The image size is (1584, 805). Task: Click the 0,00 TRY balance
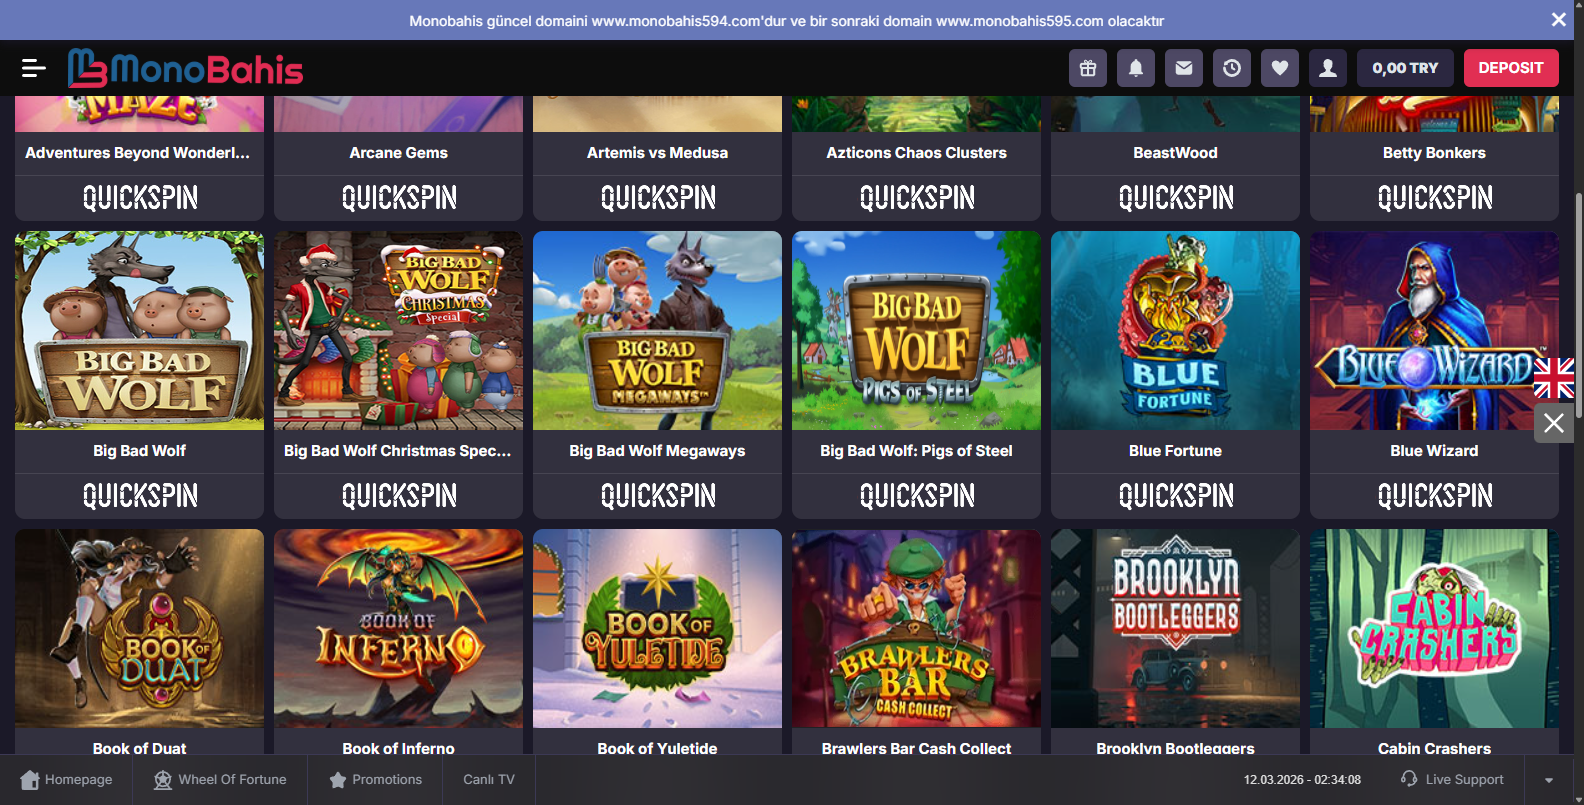pyautogui.click(x=1404, y=68)
